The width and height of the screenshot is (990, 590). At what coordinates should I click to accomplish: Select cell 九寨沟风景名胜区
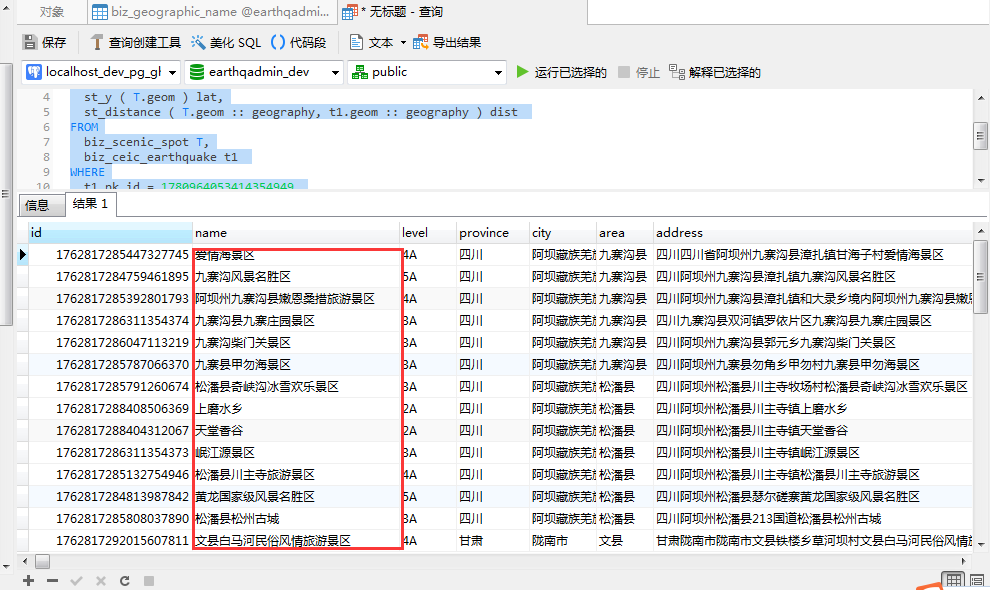296,277
